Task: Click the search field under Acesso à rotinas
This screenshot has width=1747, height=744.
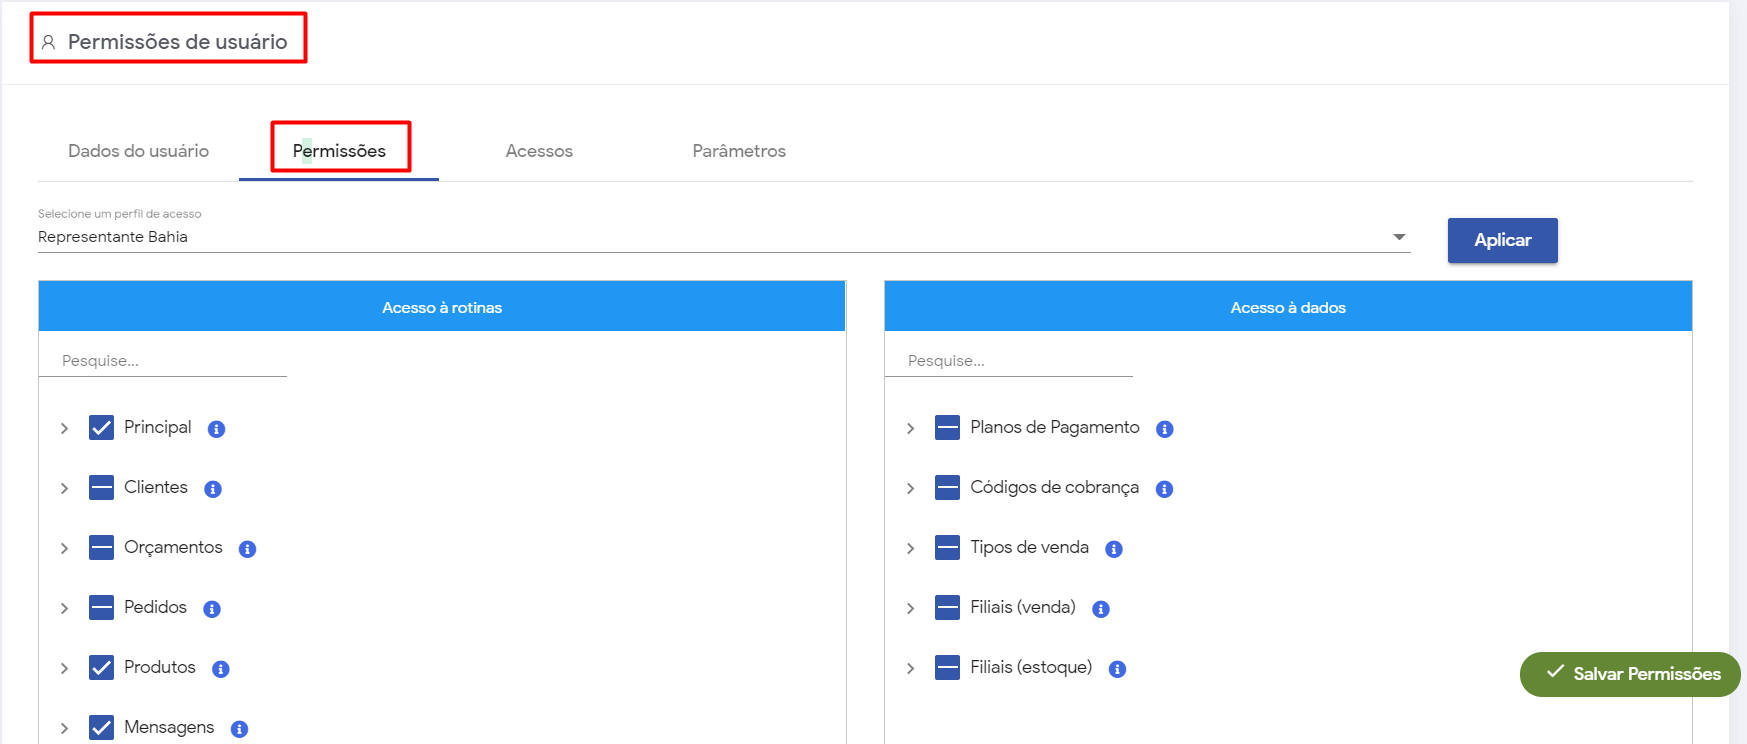Action: tap(162, 361)
